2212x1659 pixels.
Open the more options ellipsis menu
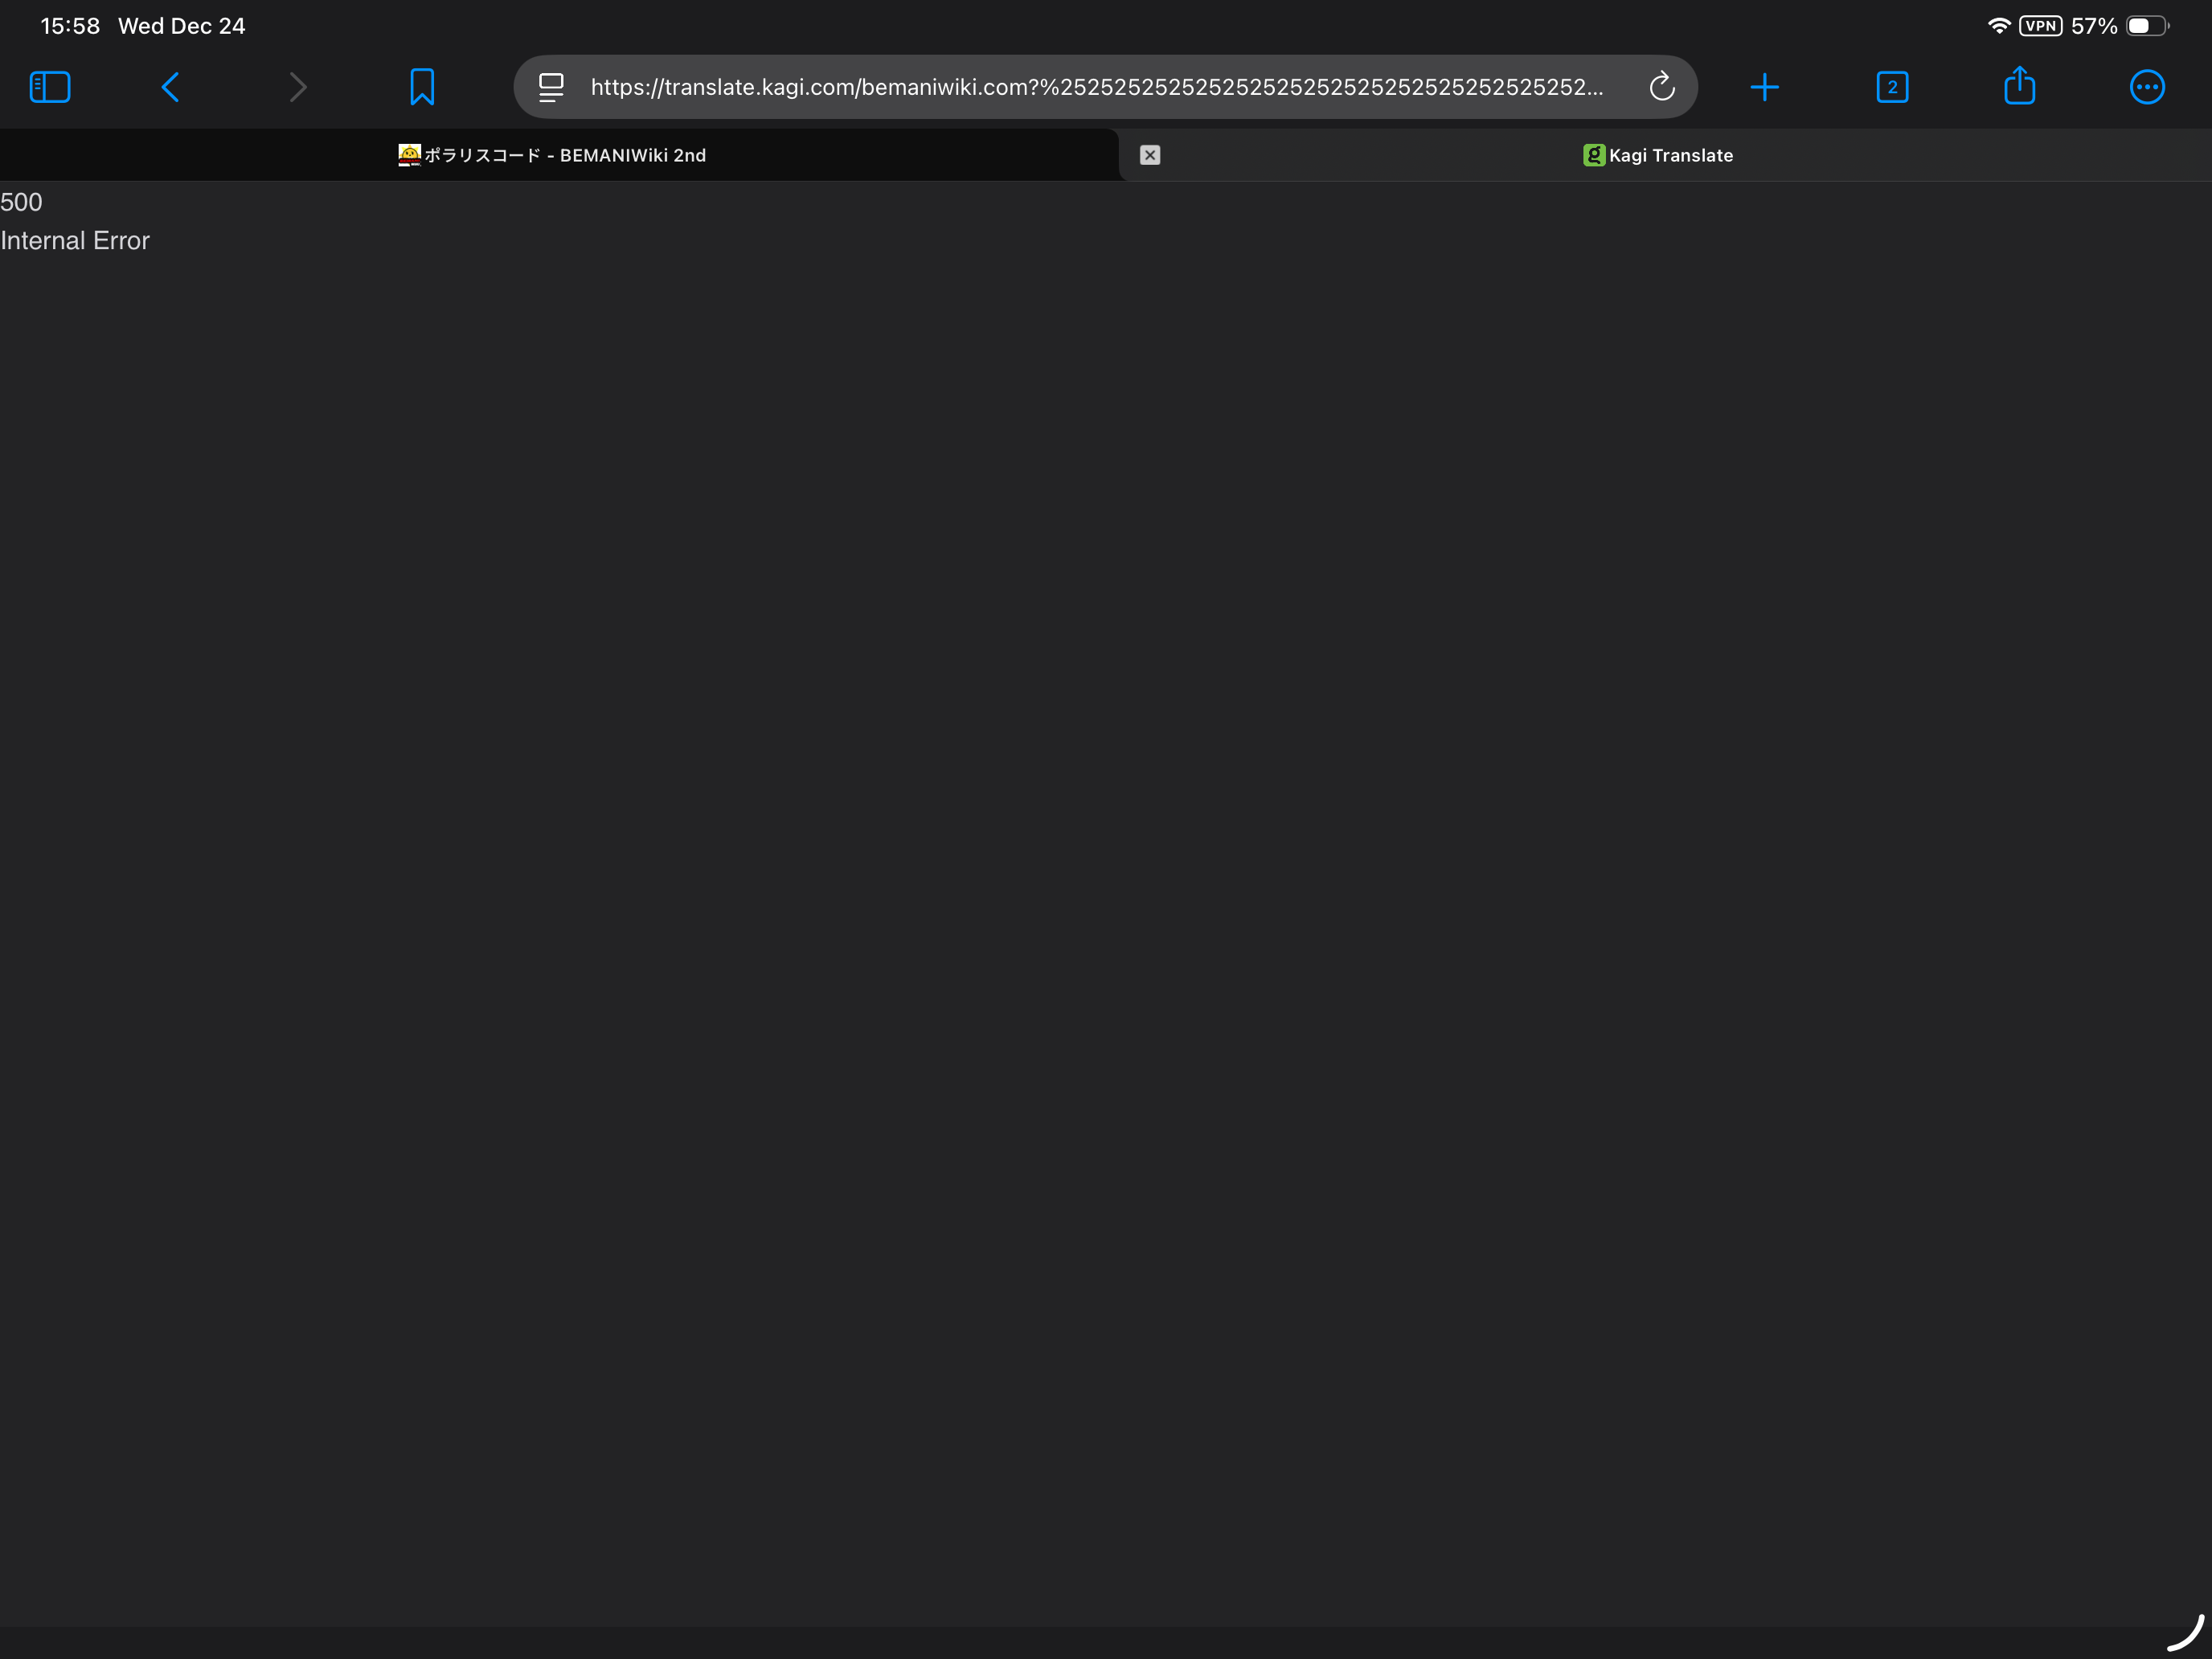[2146, 87]
